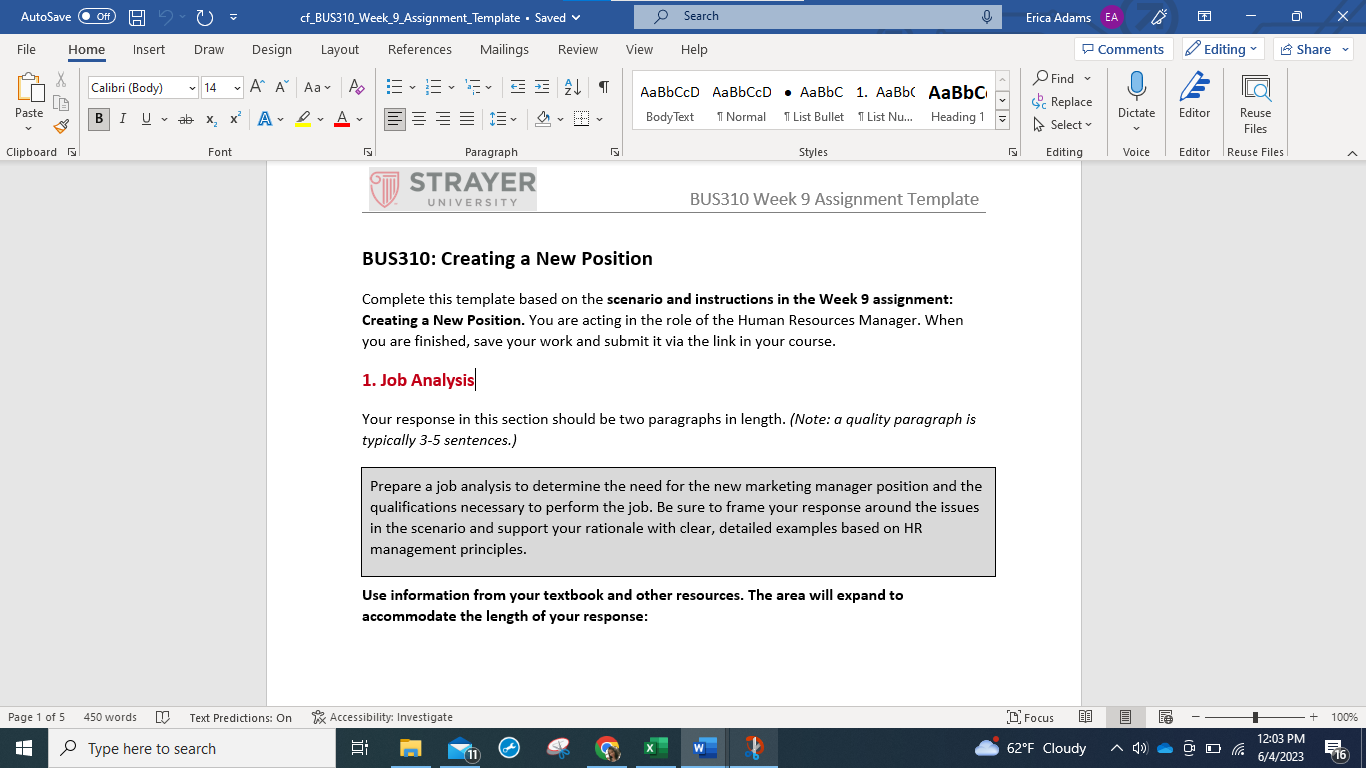
Task: Switch to the Mailings tab
Action: (504, 49)
